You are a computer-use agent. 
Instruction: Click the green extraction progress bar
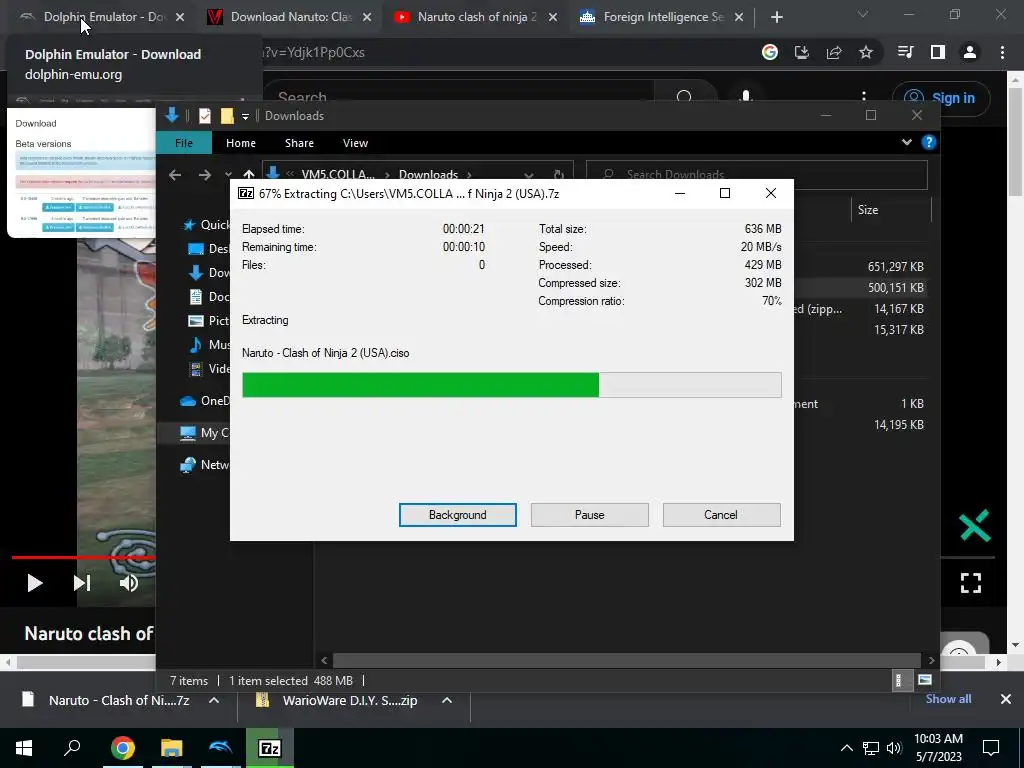511,385
